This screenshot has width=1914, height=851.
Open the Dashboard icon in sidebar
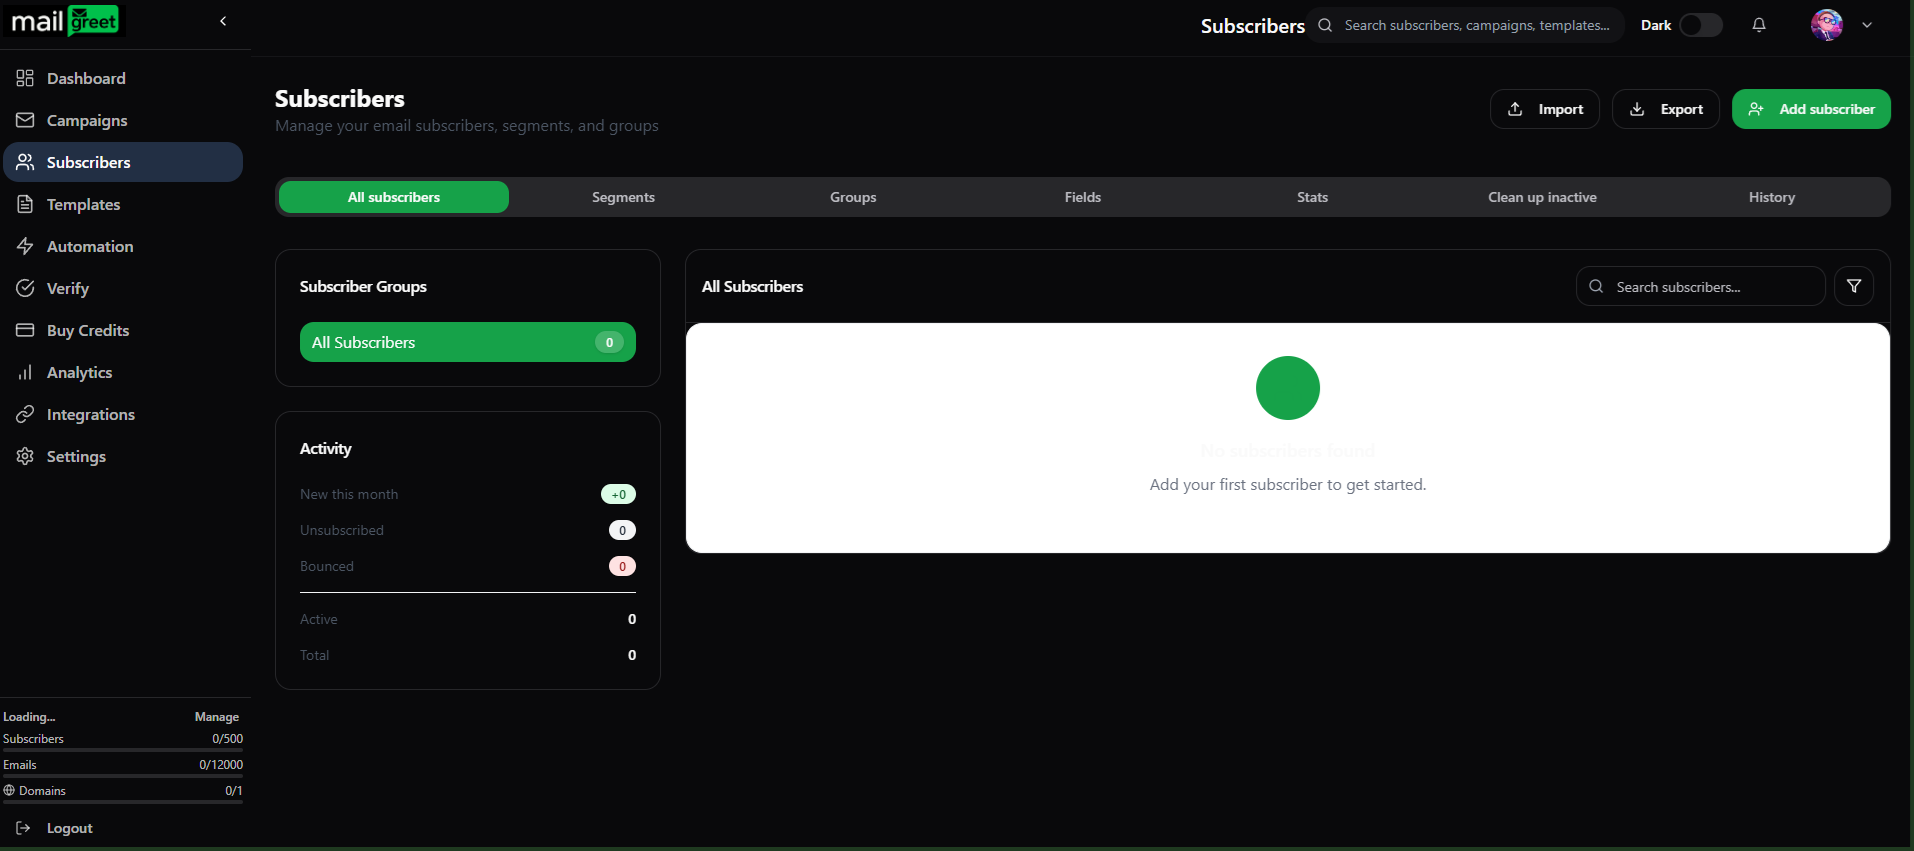click(x=25, y=78)
